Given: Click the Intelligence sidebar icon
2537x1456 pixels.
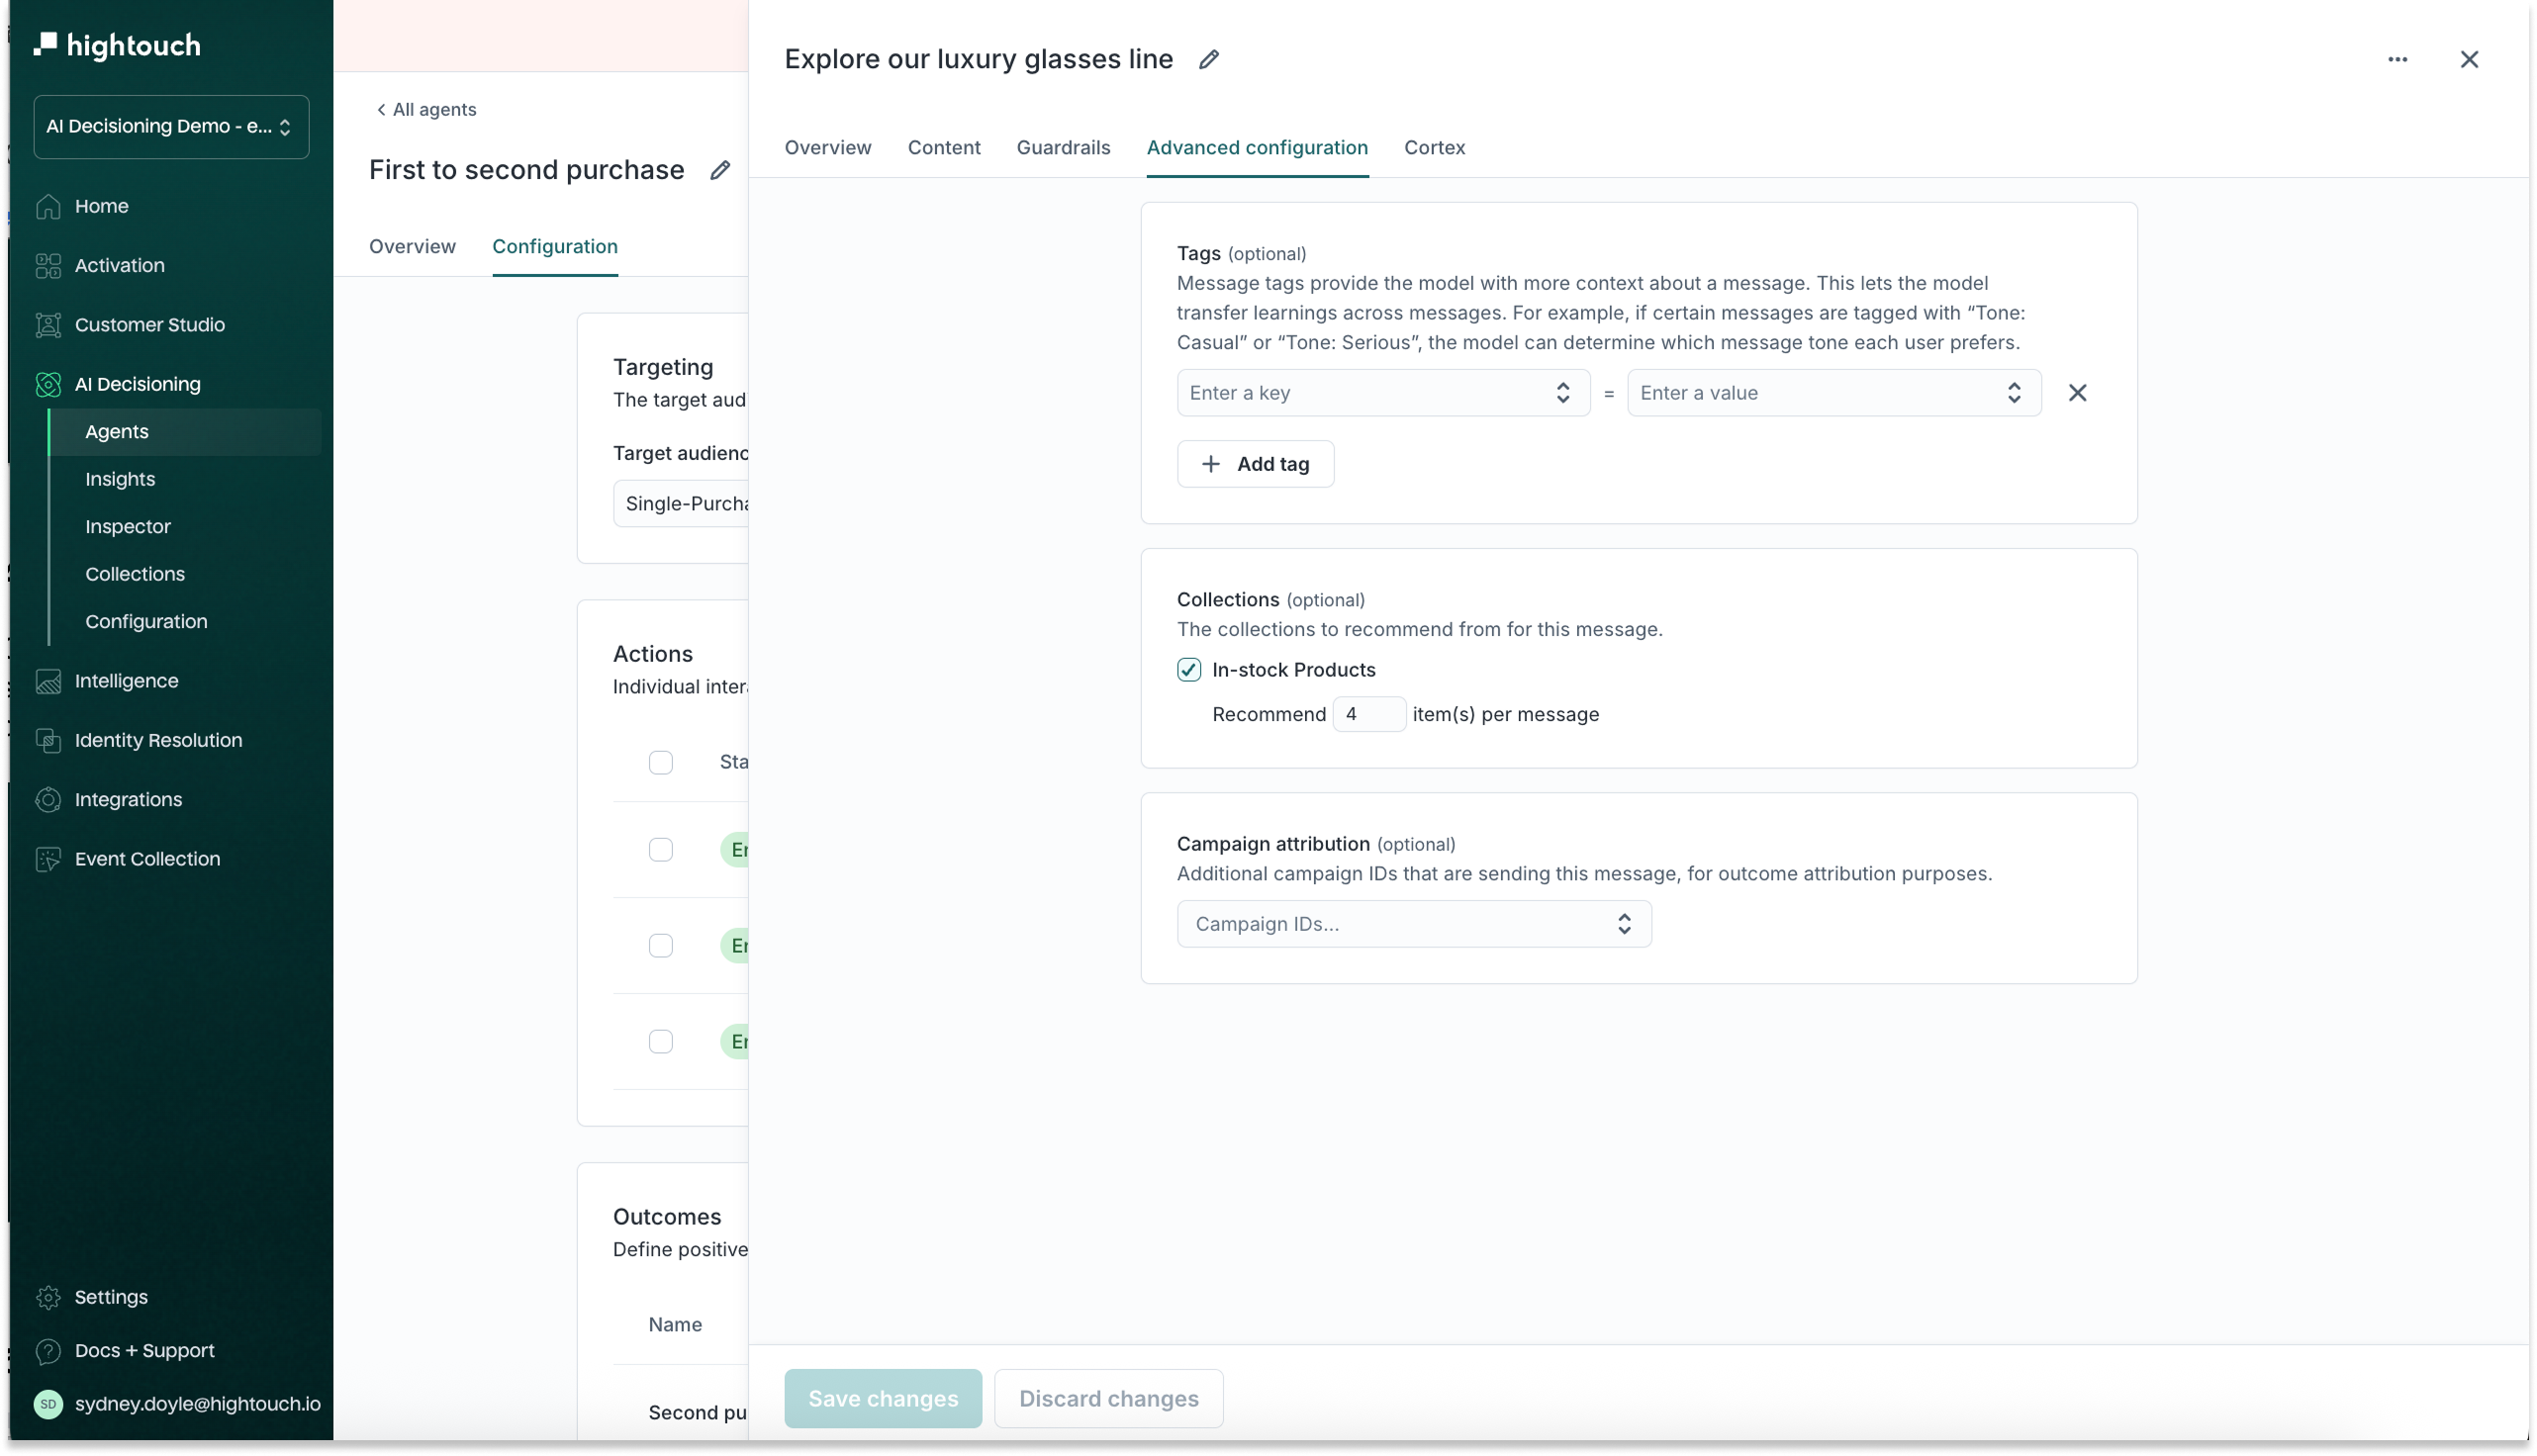Looking at the screenshot, I should point(48,681).
